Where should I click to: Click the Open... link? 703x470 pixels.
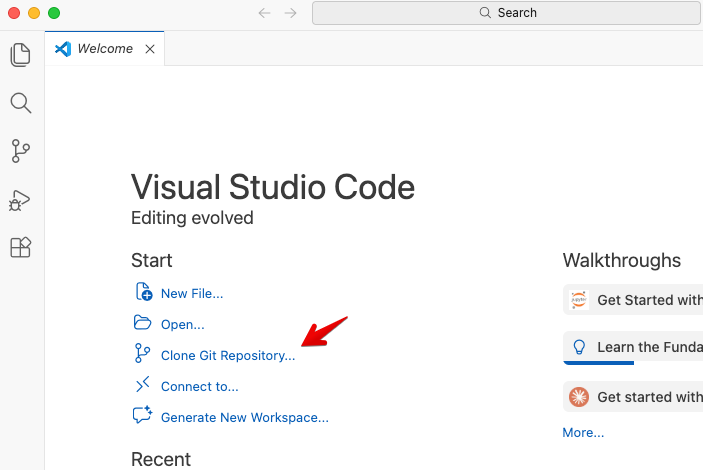(x=182, y=325)
